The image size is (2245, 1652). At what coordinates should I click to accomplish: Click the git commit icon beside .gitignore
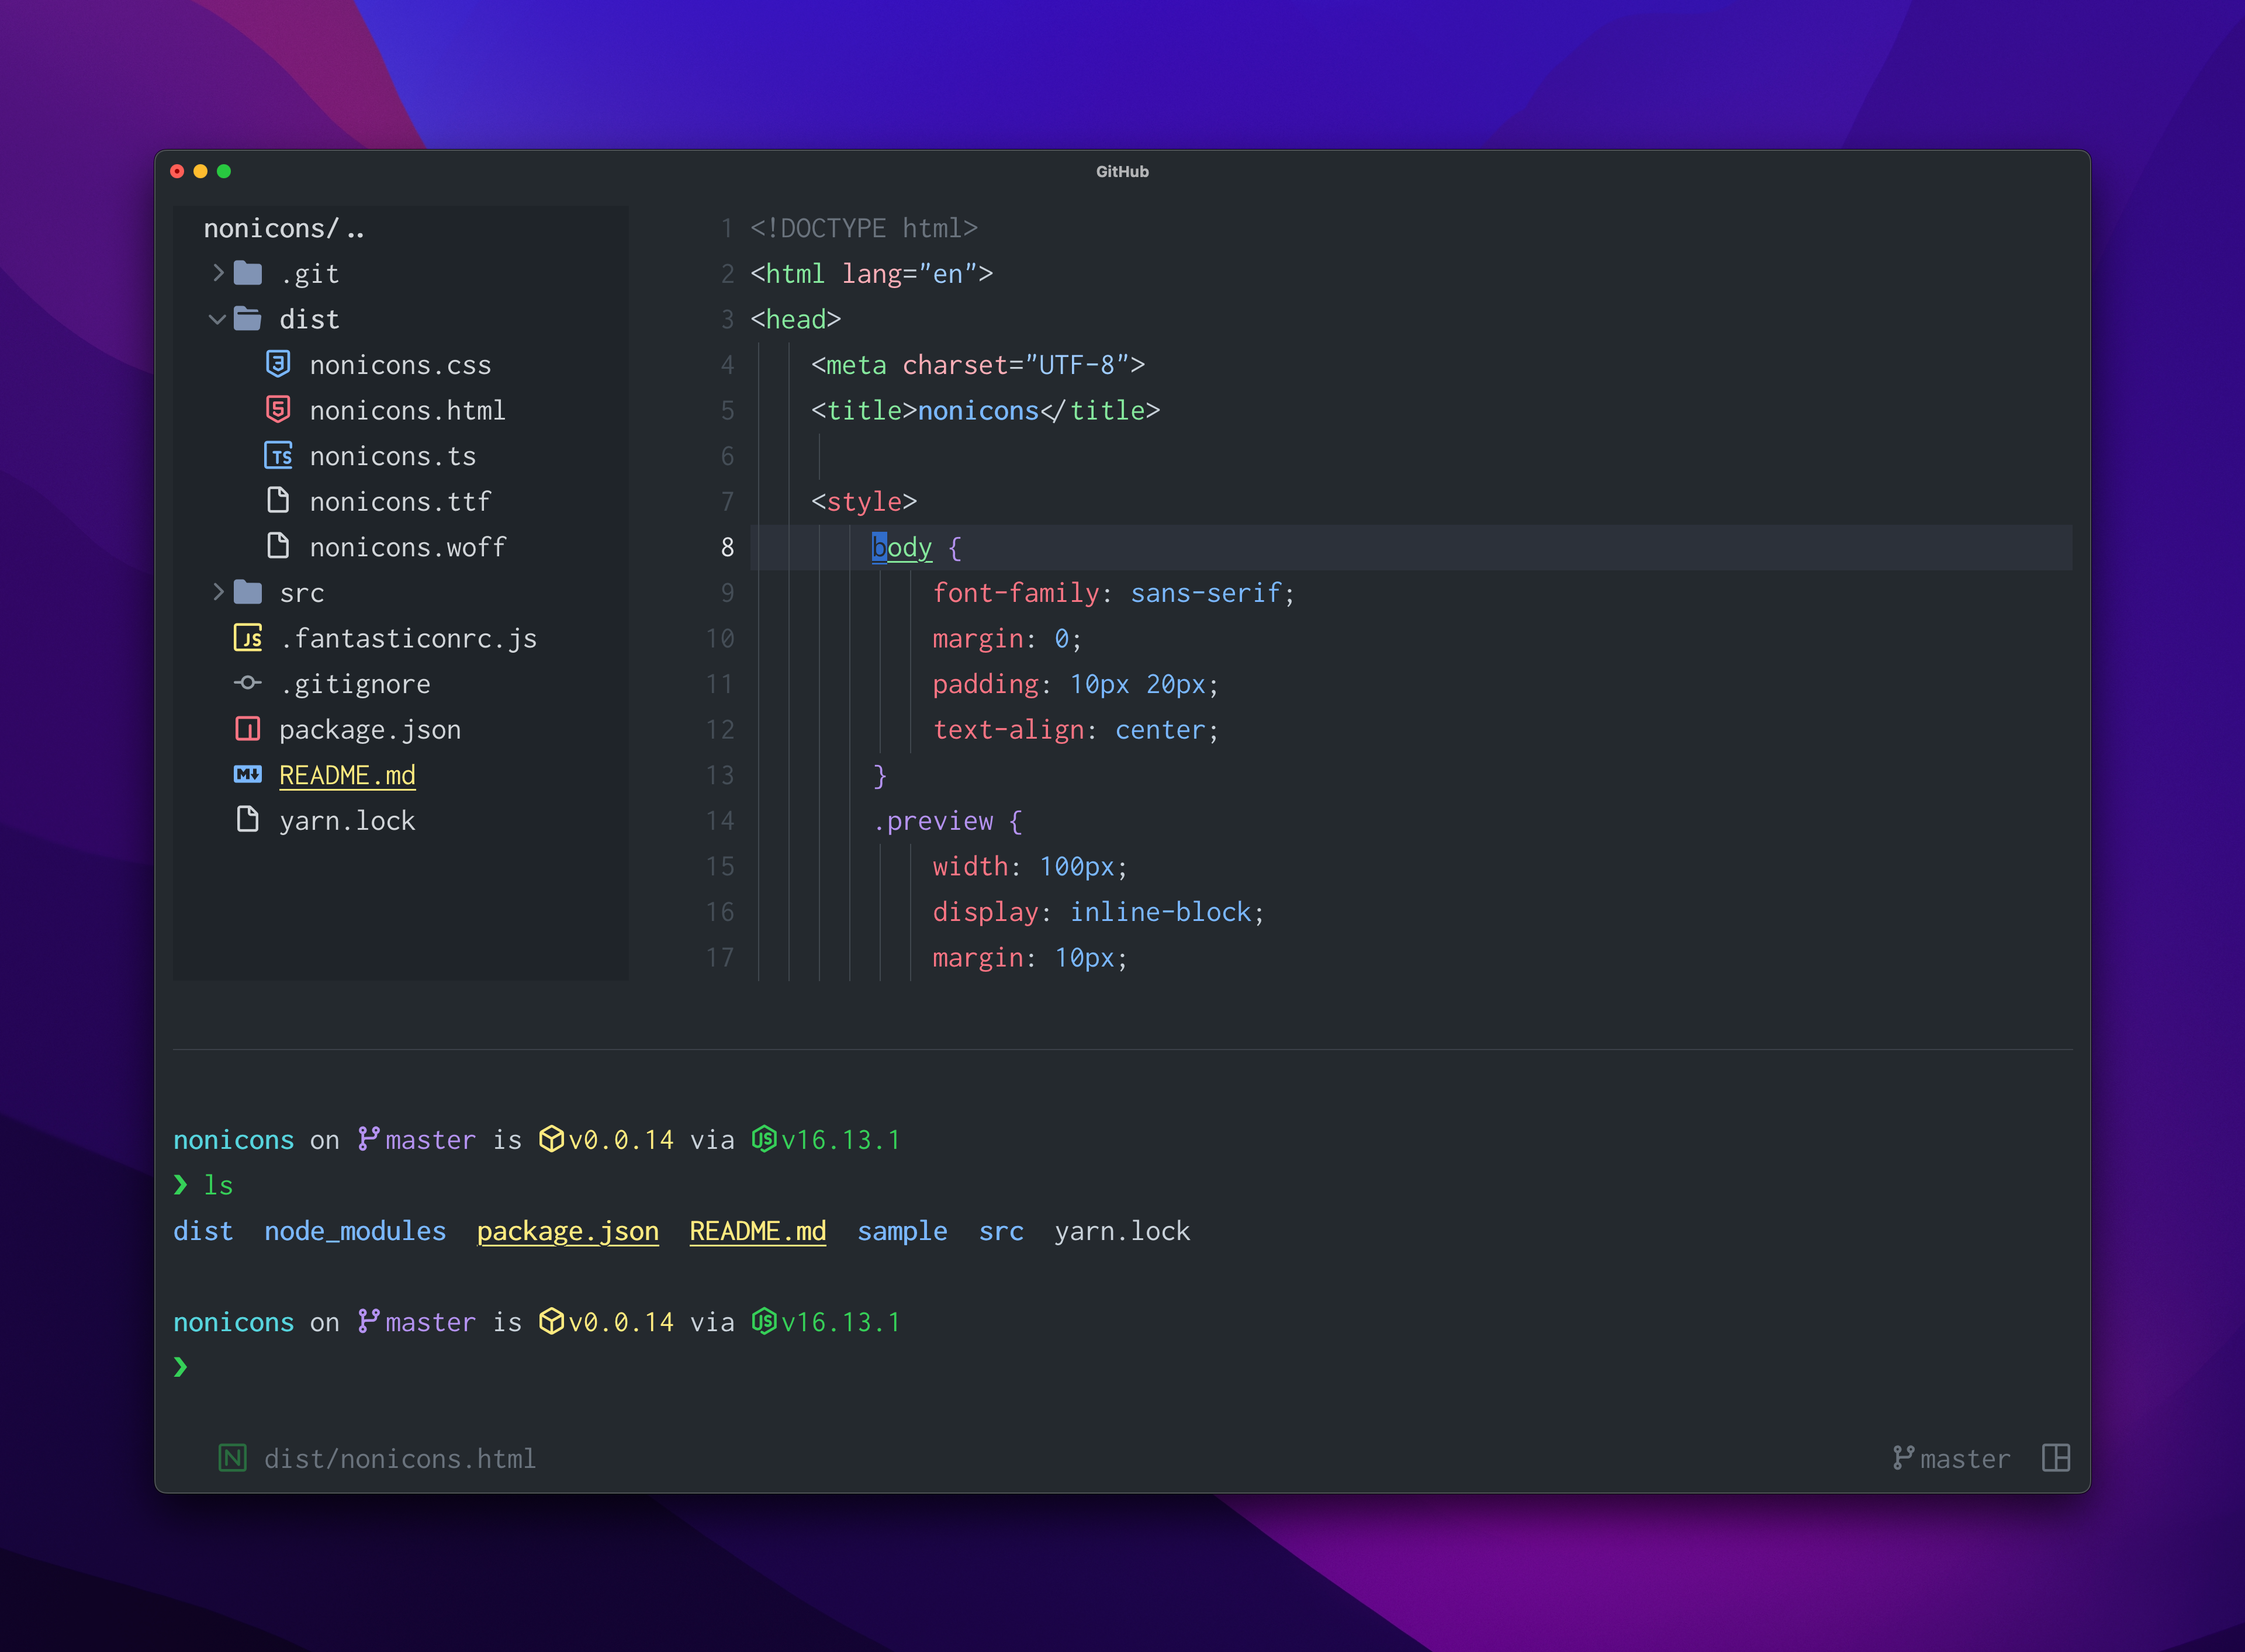pos(248,683)
